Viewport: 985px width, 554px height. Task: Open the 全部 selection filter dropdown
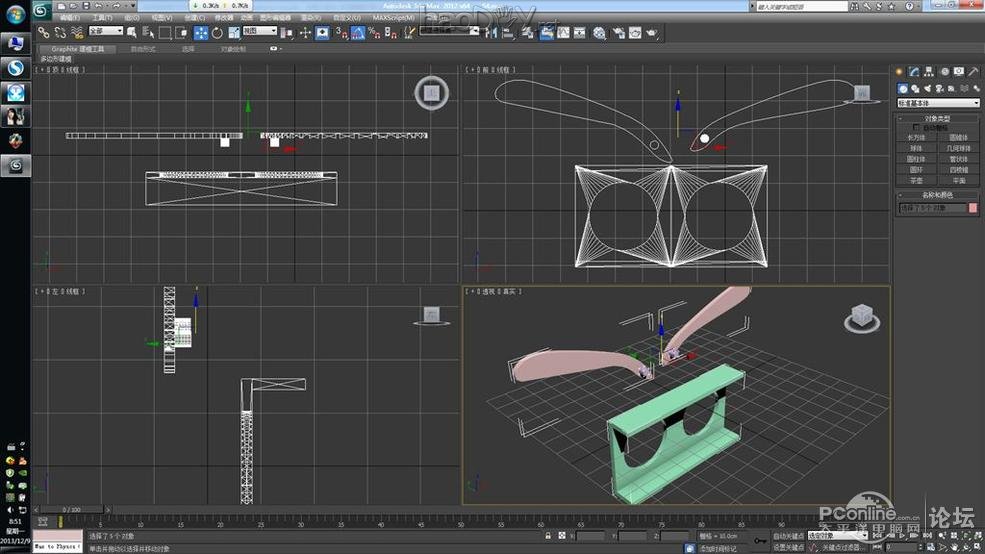point(105,32)
